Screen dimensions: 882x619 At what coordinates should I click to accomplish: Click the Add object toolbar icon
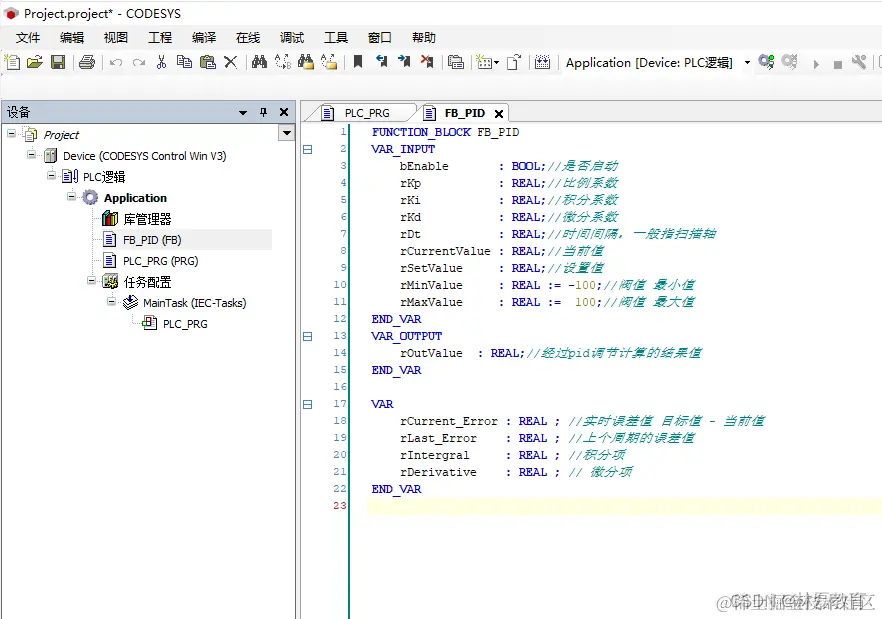pyautogui.click(x=487, y=62)
